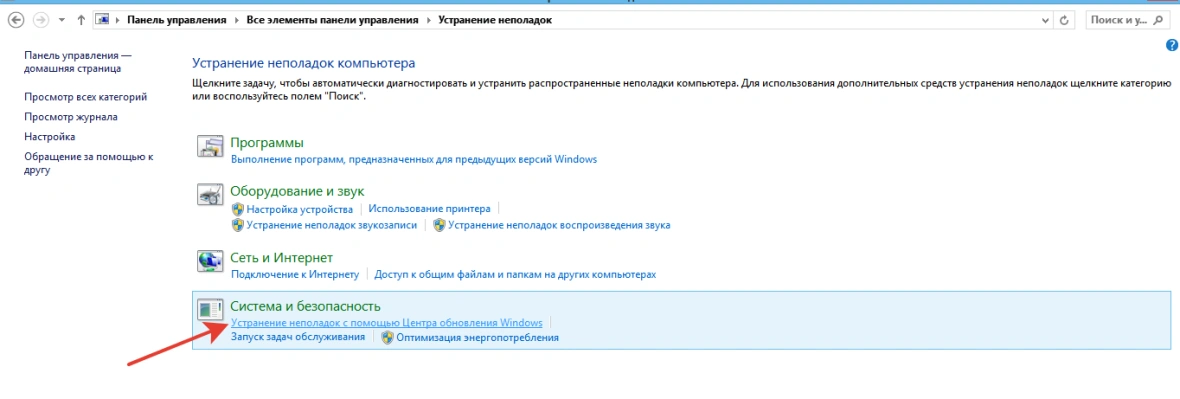Viewport: 1180px width, 399px height.
Task: Select 'Все элементы панели управления' breadcrumb
Action: 332,20
